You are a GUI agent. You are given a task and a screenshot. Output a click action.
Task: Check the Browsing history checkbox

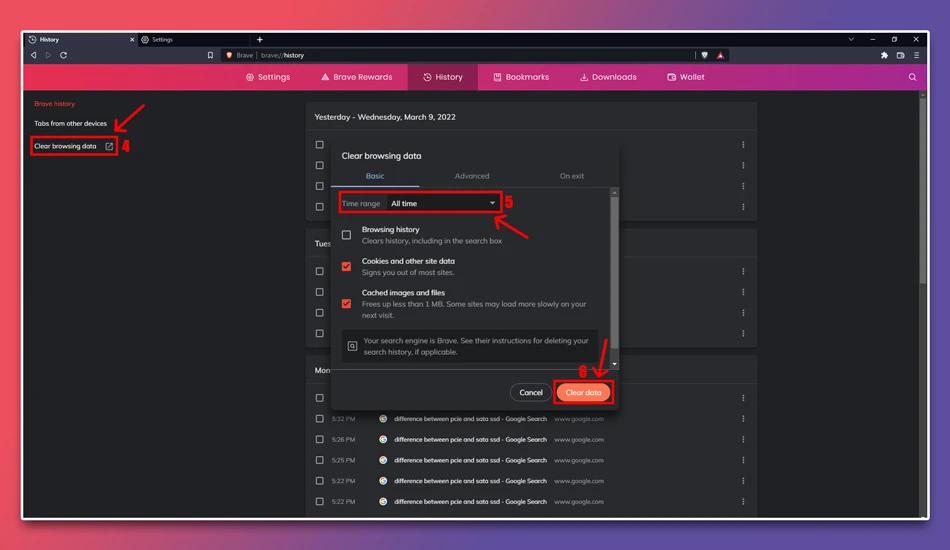click(346, 234)
